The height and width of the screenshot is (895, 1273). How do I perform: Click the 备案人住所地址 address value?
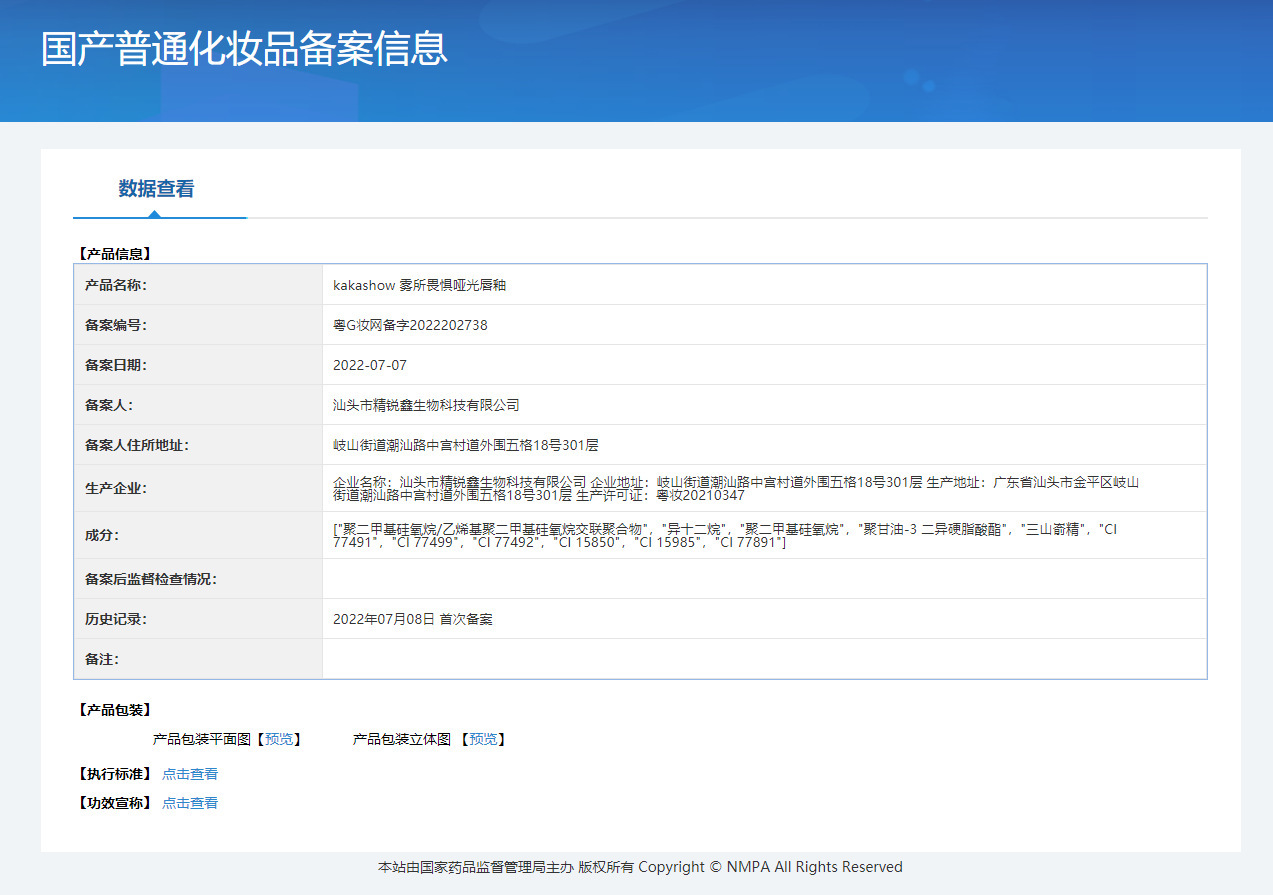pos(465,445)
